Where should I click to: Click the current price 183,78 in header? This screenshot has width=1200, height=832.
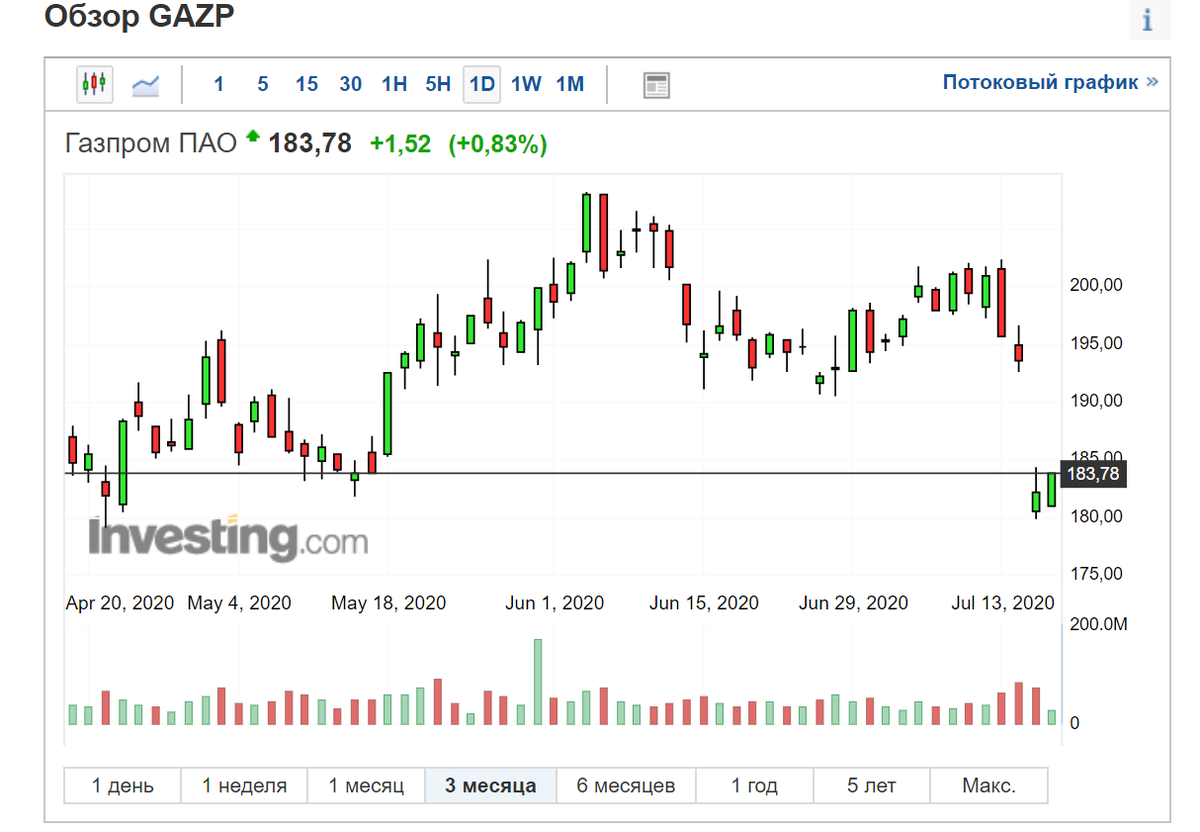(310, 144)
